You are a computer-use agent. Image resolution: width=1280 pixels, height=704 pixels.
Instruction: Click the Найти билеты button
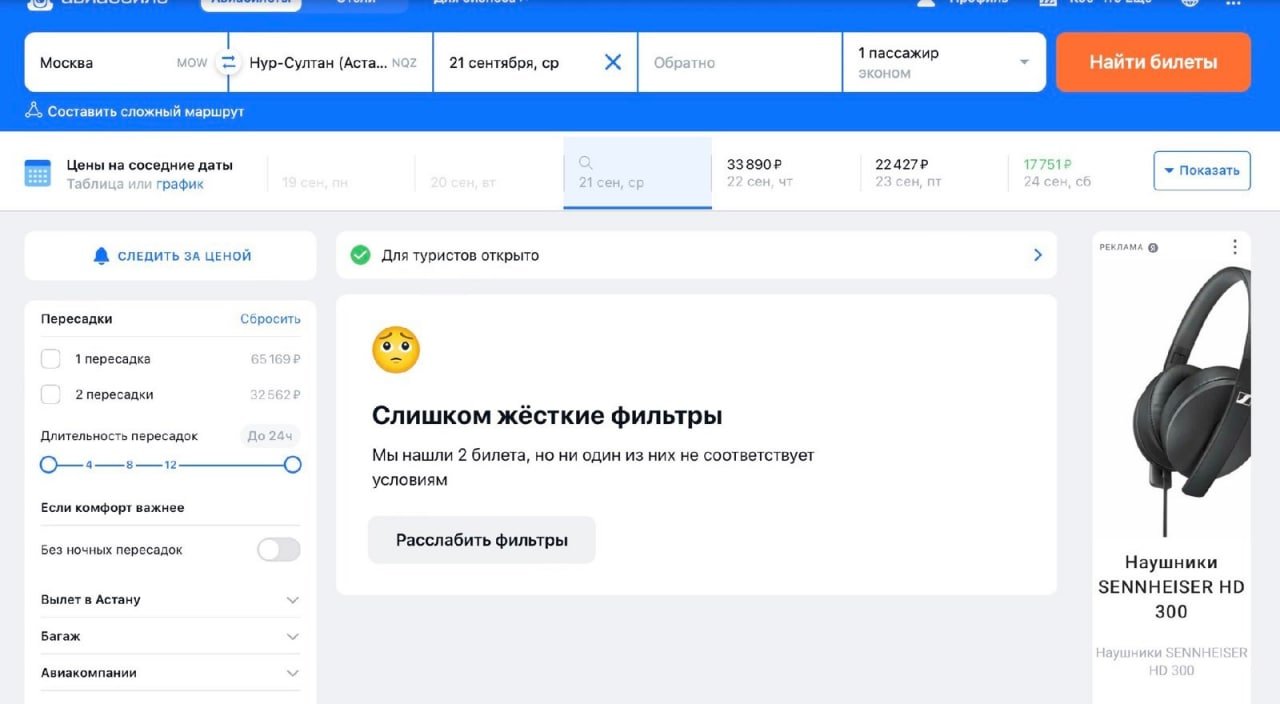pos(1153,62)
